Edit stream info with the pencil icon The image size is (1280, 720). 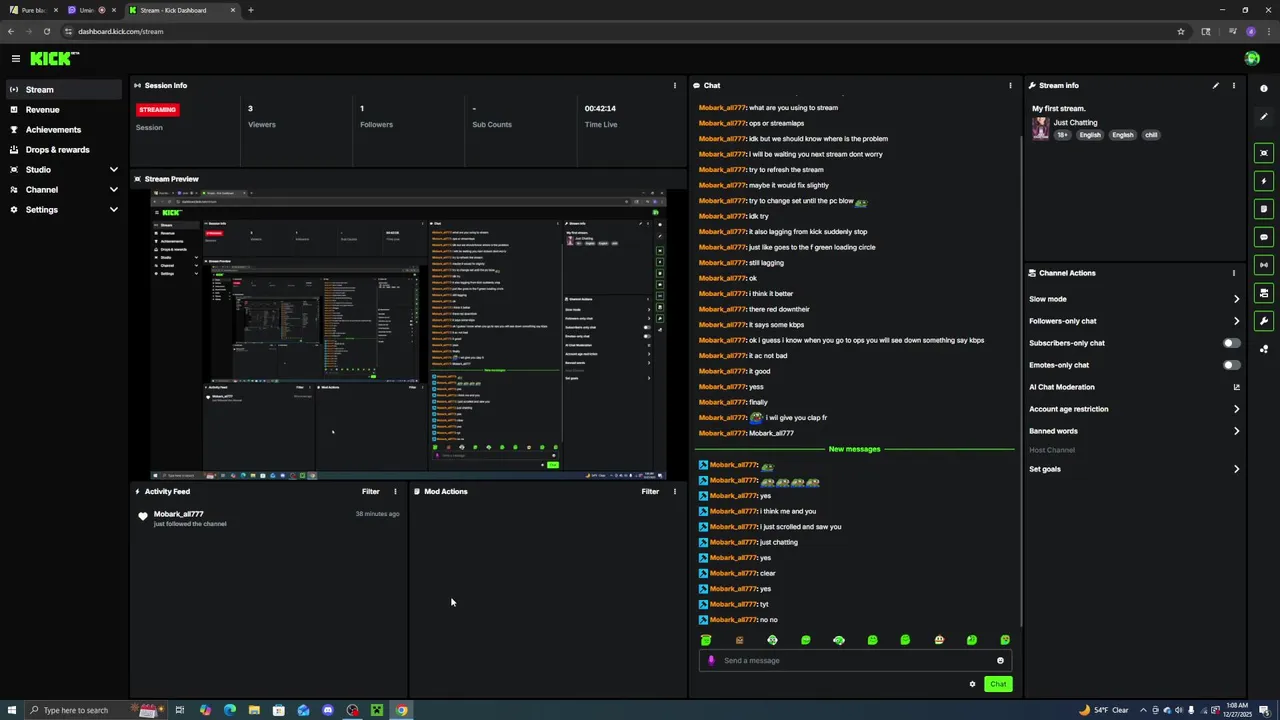1216,86
